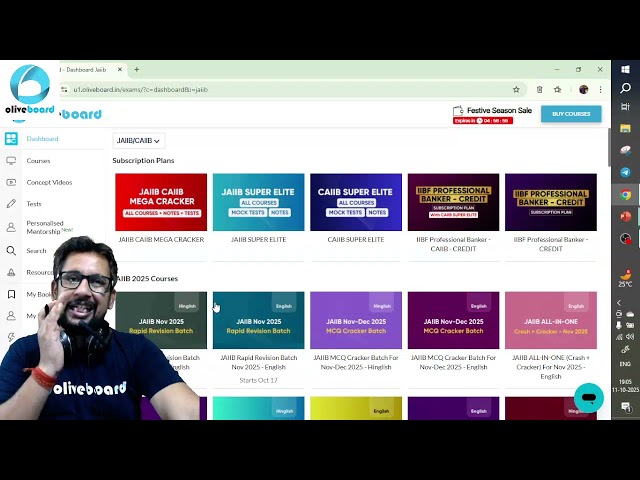640x480 pixels.
Task: Click the Personalised Mentorship icon
Action: click(x=11, y=227)
